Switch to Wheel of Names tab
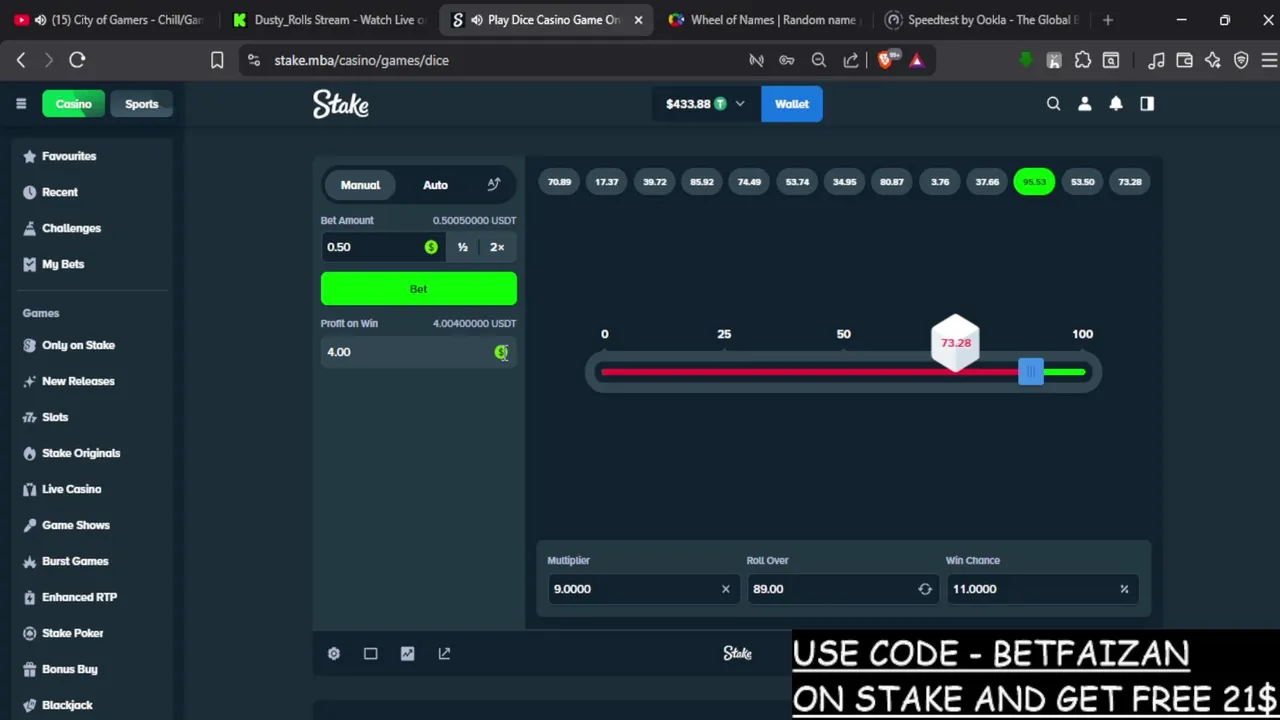Viewport: 1280px width, 720px height. coord(763,20)
